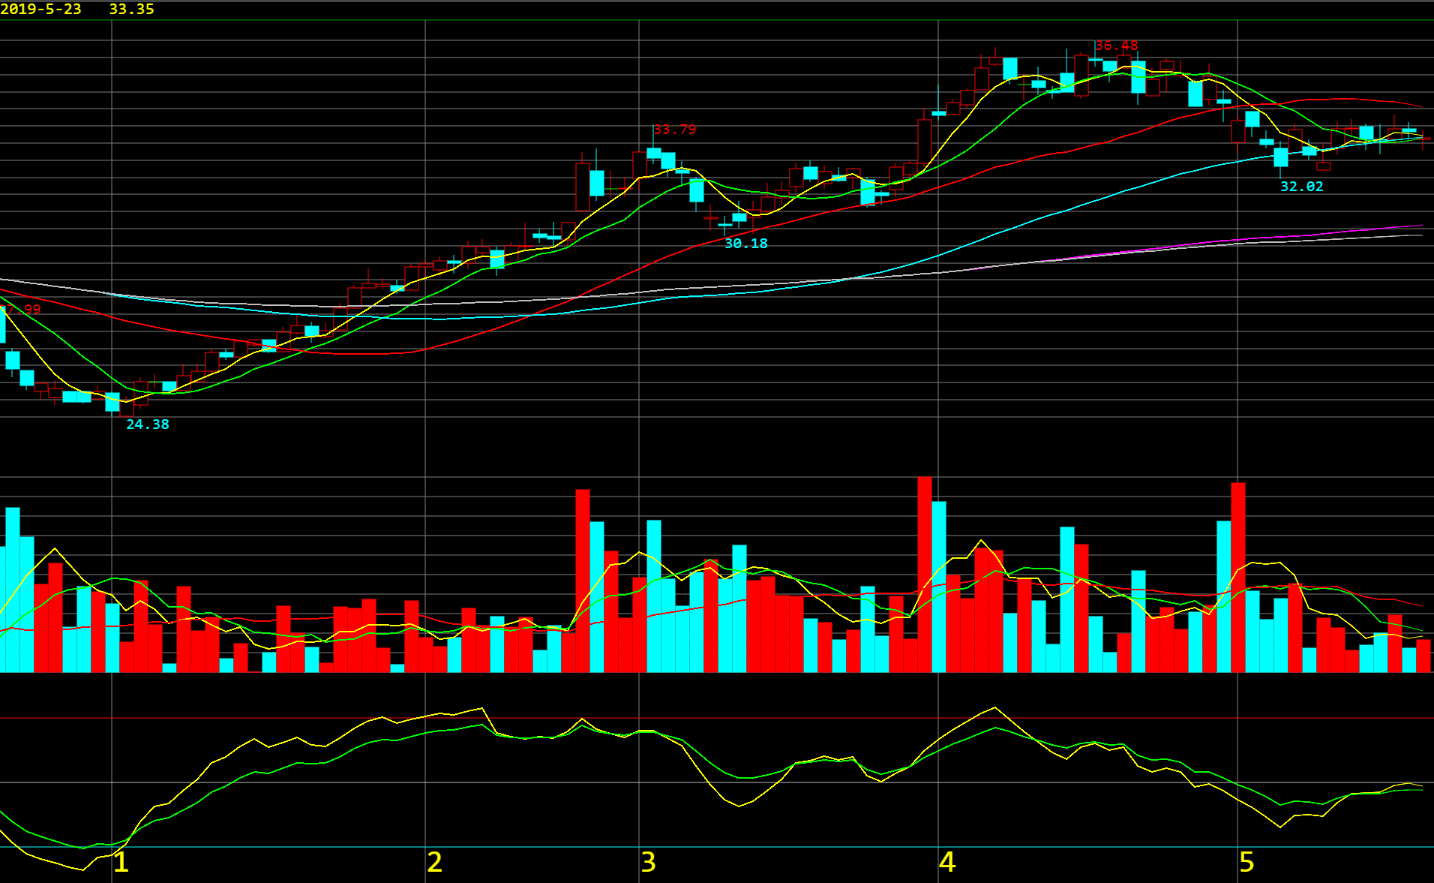
Task: Click month marker 4 on time axis
Action: pyautogui.click(x=947, y=862)
